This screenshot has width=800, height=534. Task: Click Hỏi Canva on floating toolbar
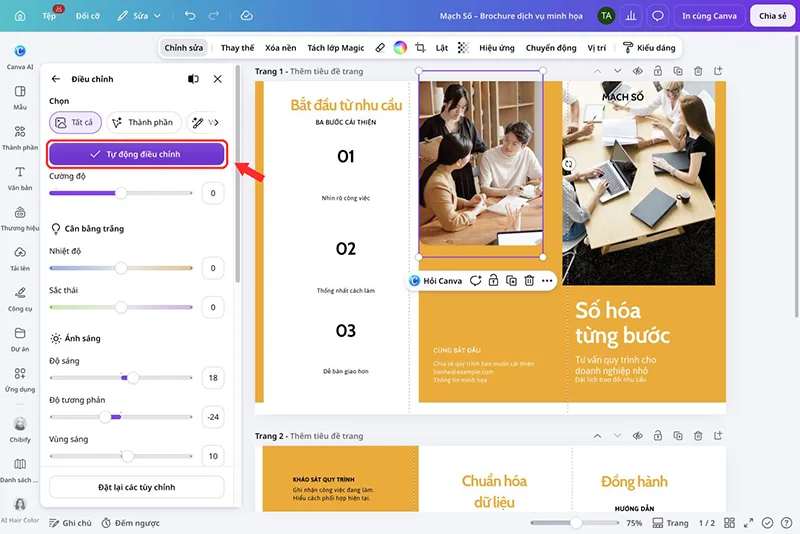436,281
